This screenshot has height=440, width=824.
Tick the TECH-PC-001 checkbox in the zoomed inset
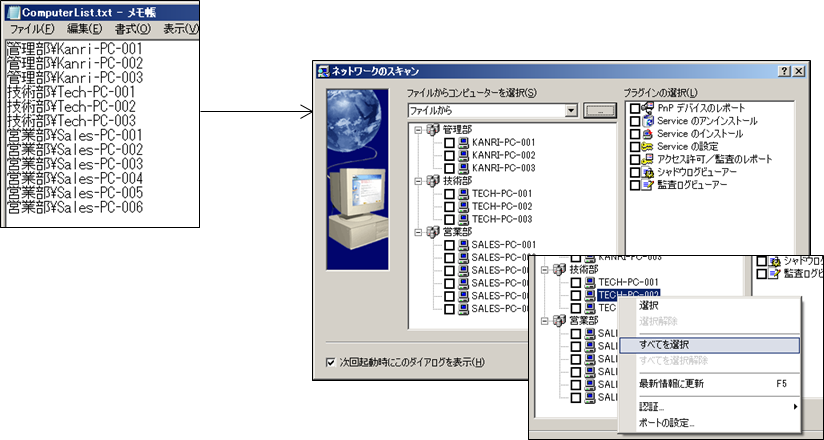click(576, 282)
